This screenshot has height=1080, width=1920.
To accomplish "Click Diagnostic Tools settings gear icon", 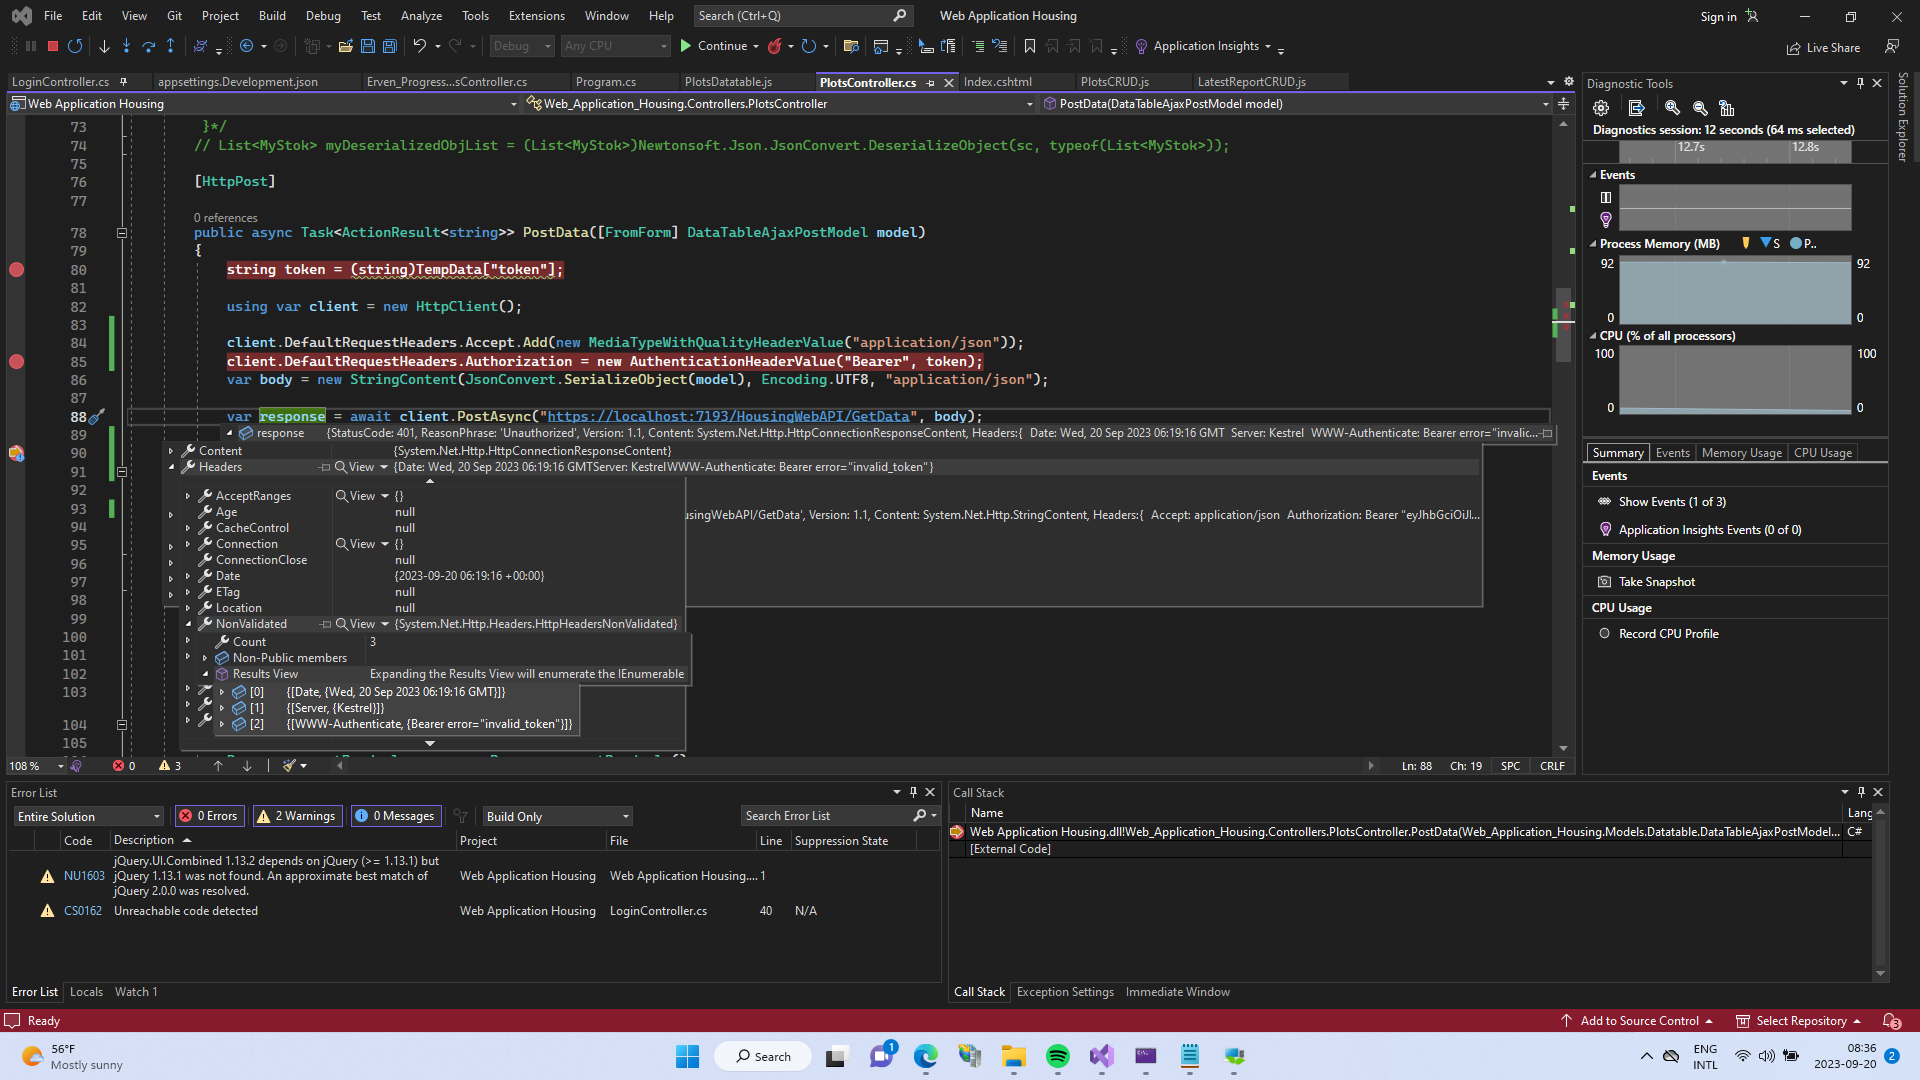I will click(1601, 108).
